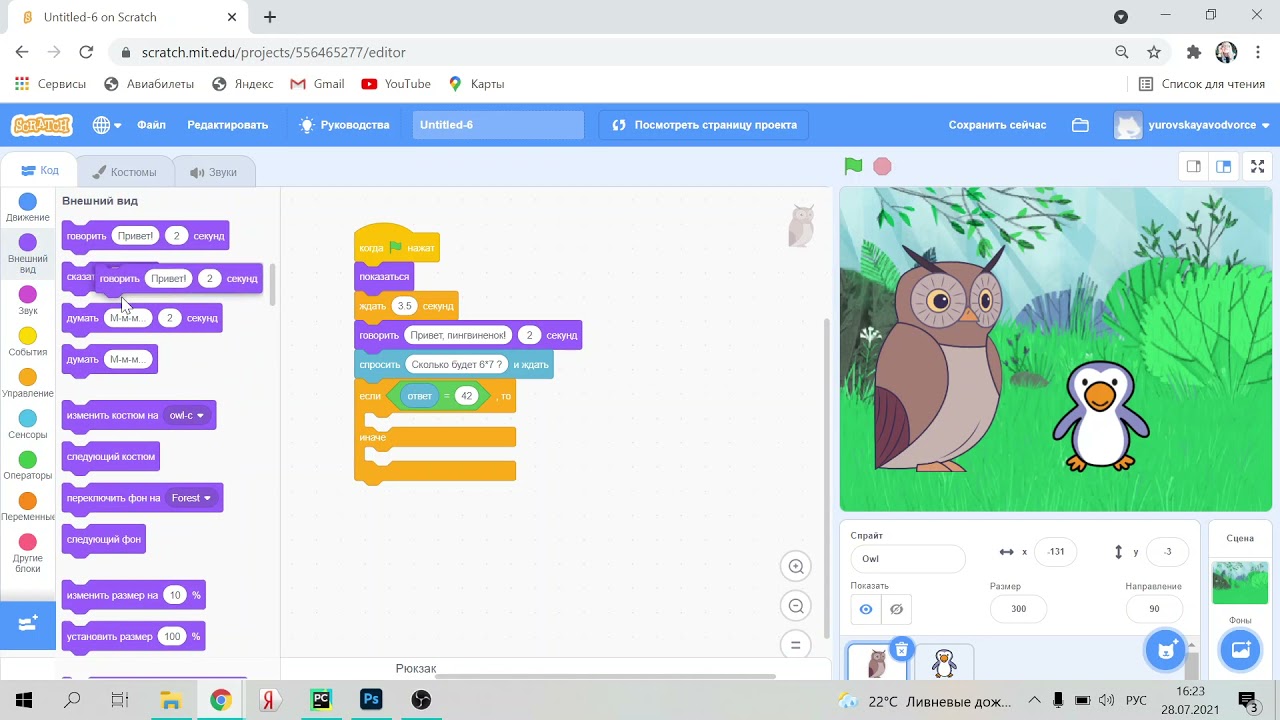Select the Переменные blocks category
Screen dimensions: 1280x720
[28, 507]
